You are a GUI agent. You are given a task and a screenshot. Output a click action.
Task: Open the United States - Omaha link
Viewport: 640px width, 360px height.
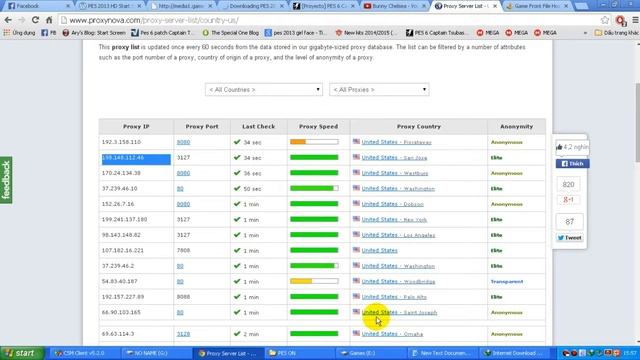[x=392, y=334]
